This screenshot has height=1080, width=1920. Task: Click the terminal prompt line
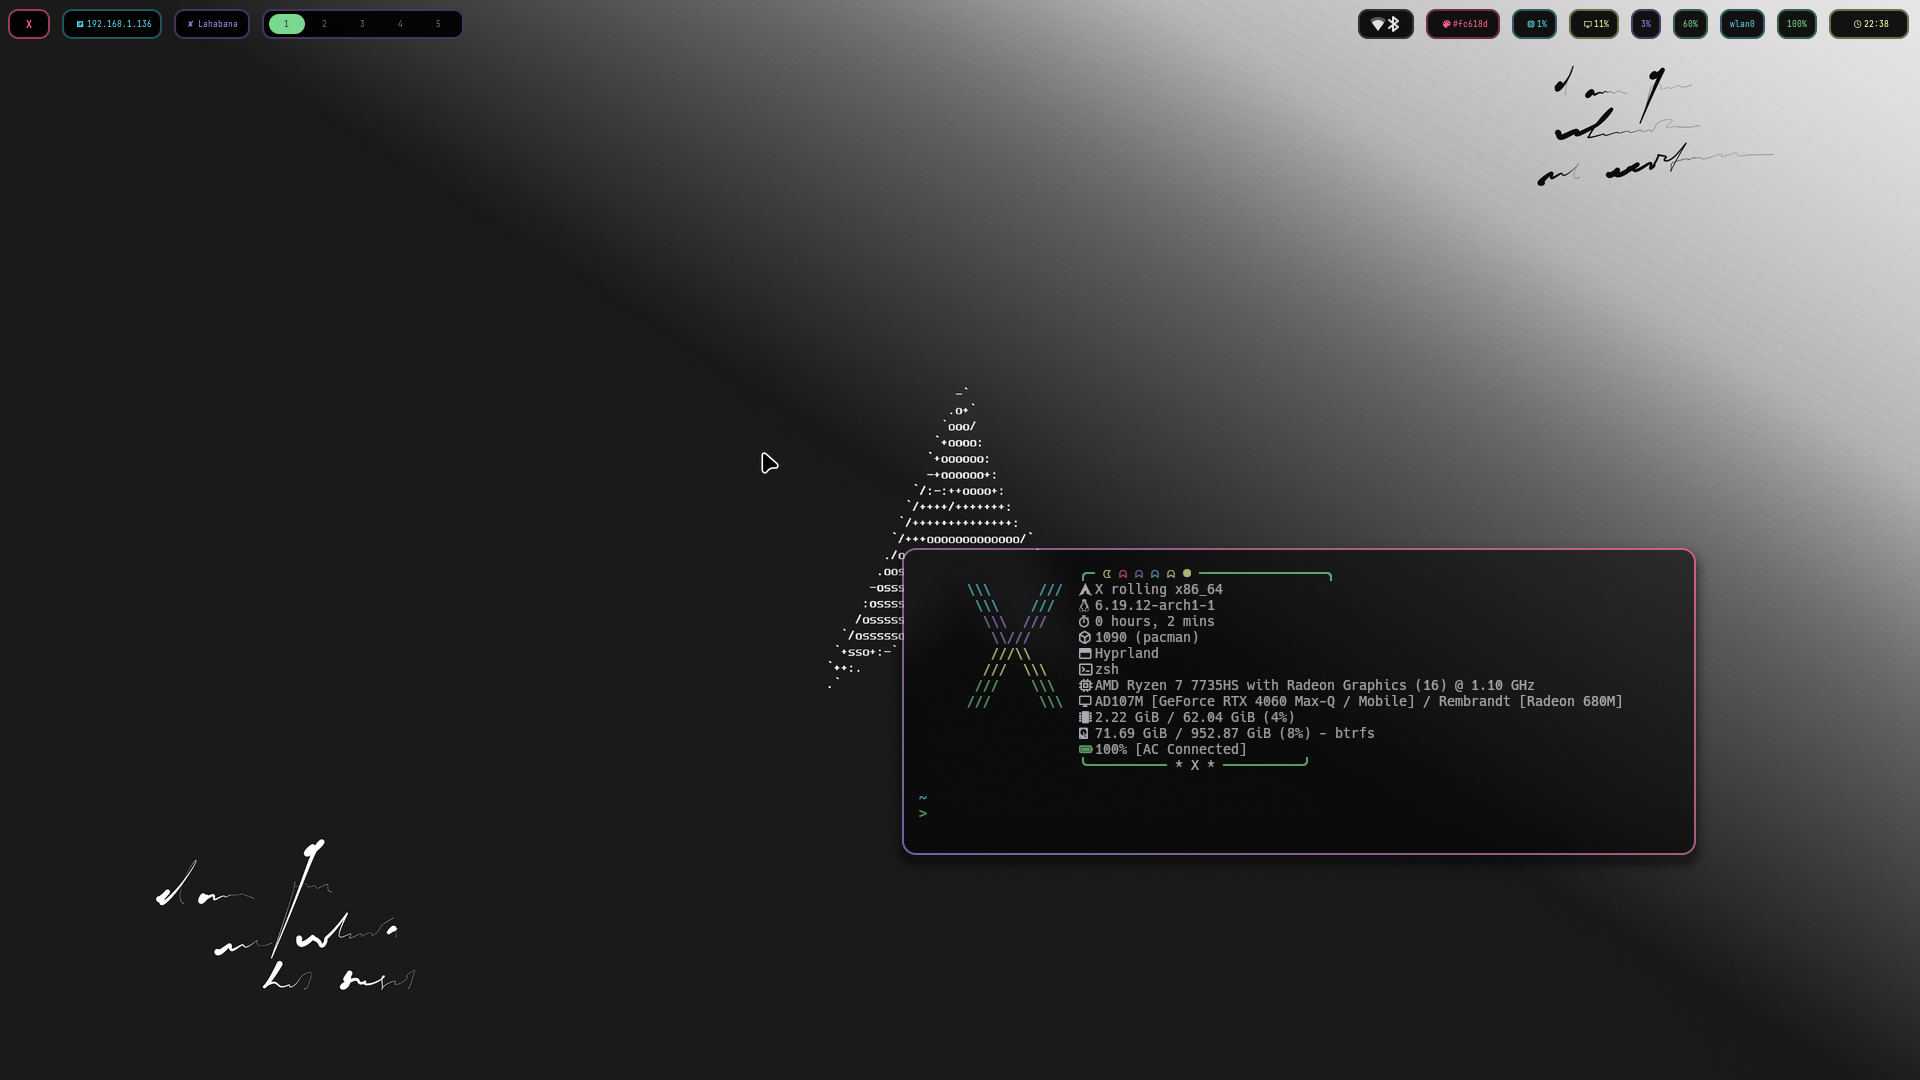[1000, 814]
